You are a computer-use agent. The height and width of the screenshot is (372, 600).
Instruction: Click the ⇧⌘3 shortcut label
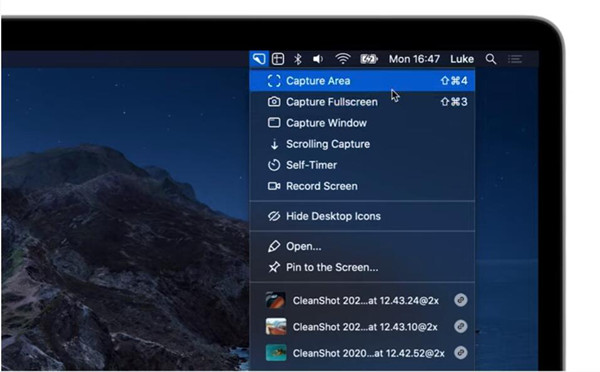click(454, 102)
